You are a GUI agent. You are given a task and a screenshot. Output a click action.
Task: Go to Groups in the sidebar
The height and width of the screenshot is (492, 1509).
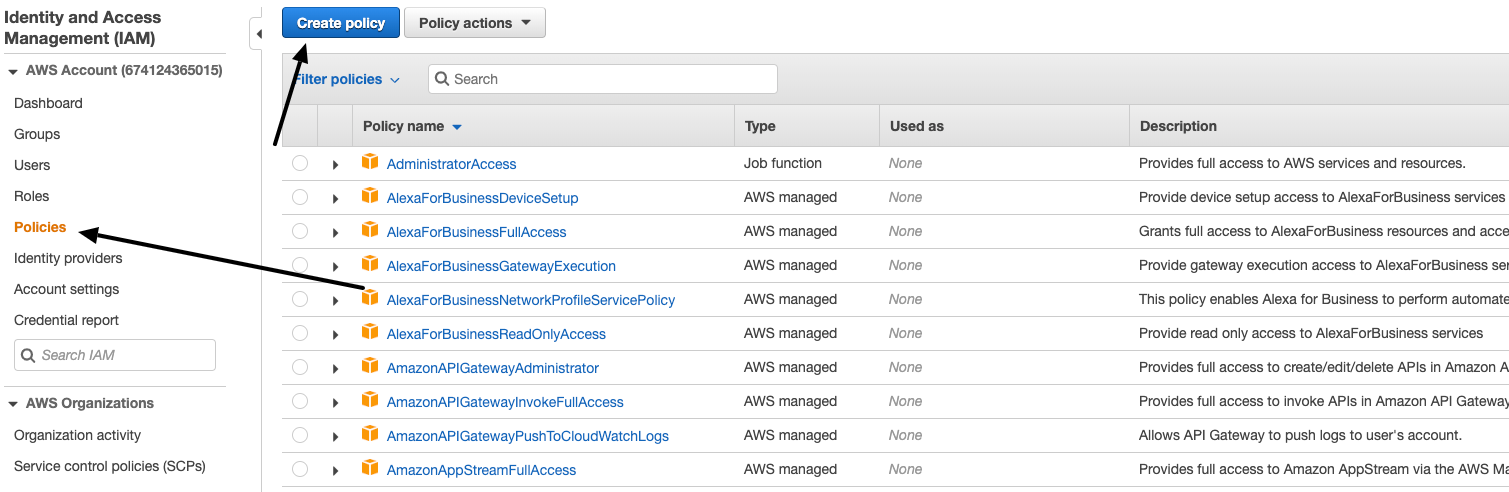[37, 134]
